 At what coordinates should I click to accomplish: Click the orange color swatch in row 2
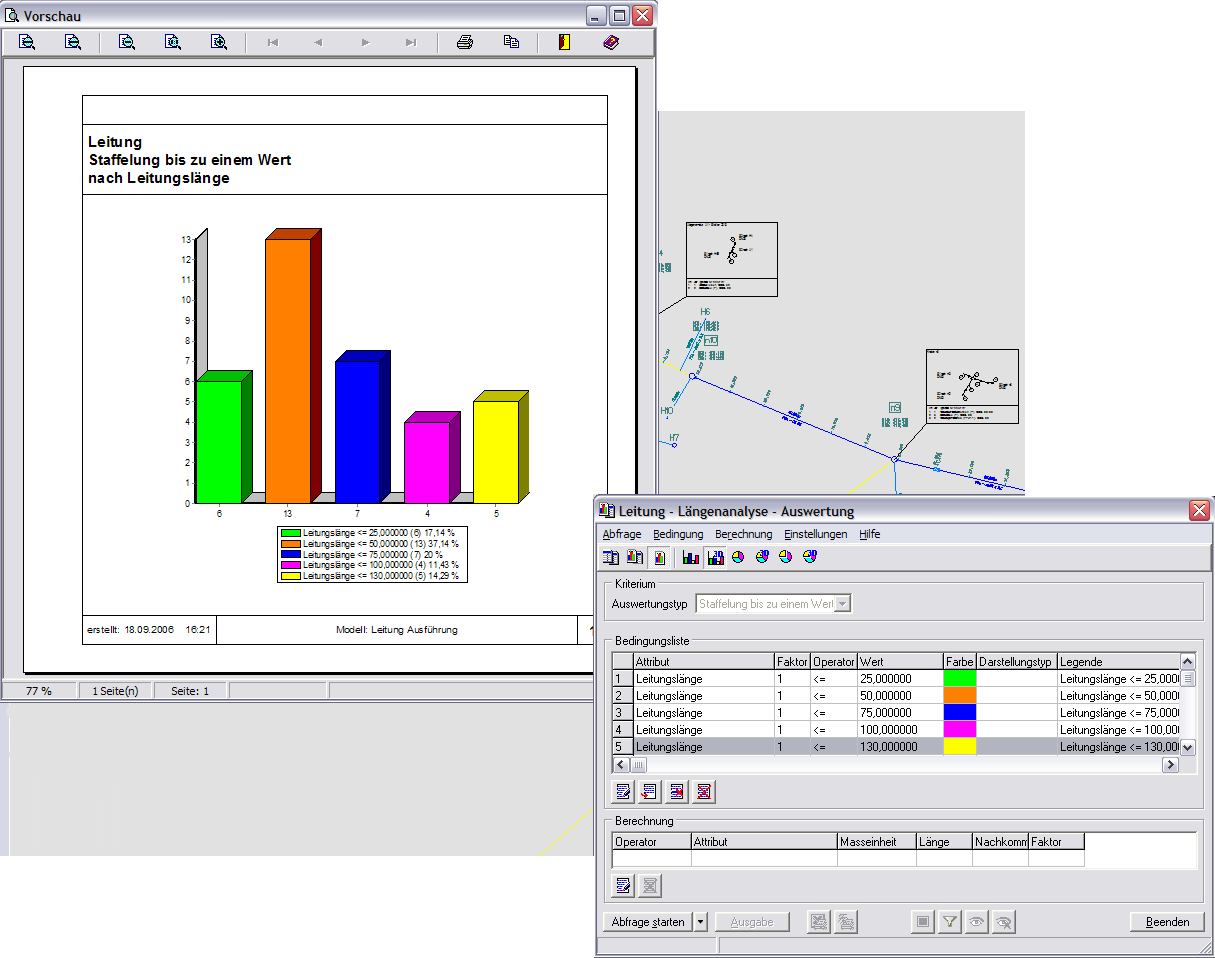point(959,696)
